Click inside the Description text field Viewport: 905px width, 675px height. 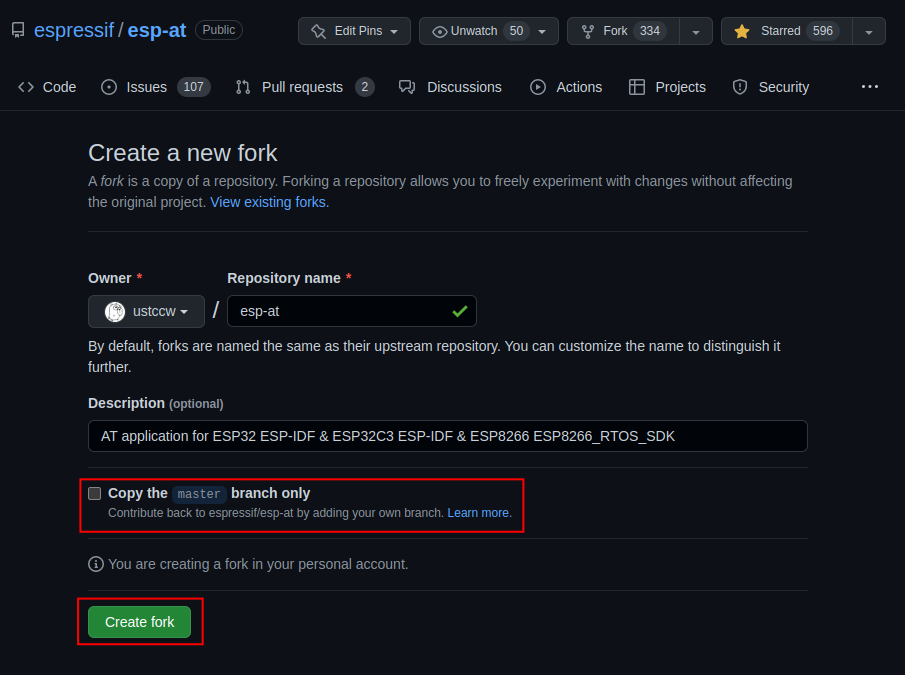point(448,436)
